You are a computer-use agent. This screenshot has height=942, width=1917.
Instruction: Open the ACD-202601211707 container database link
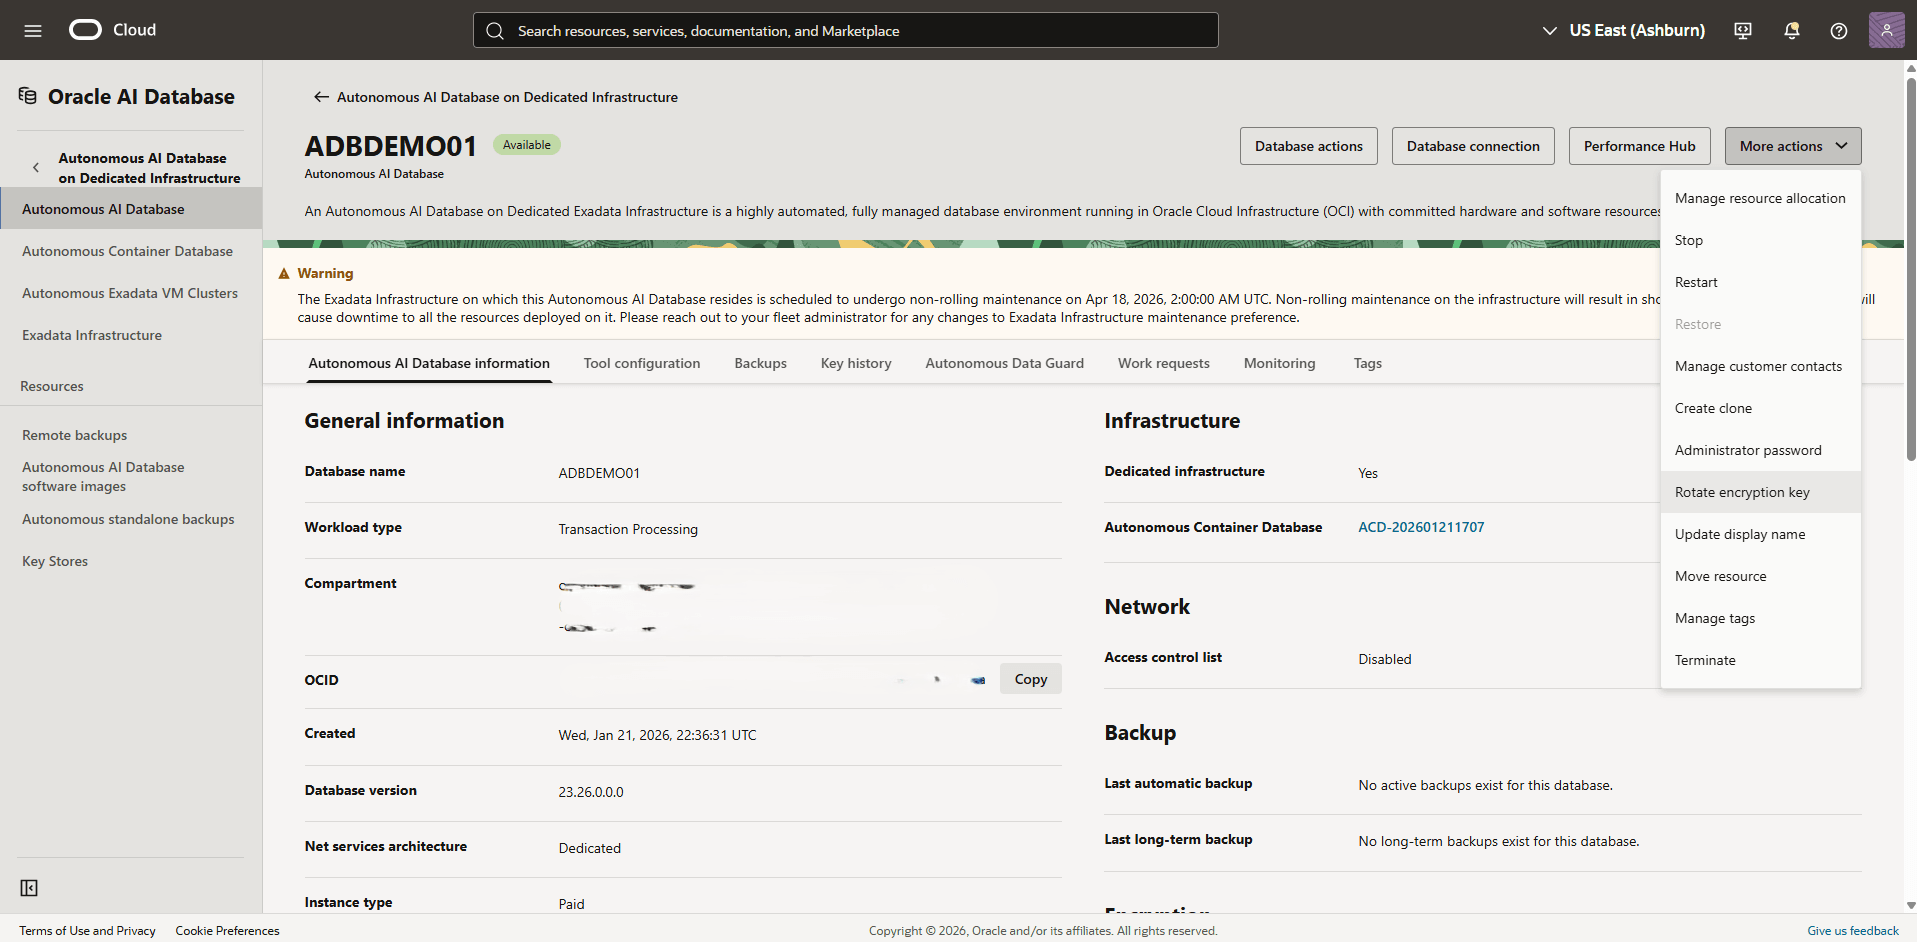coord(1421,527)
